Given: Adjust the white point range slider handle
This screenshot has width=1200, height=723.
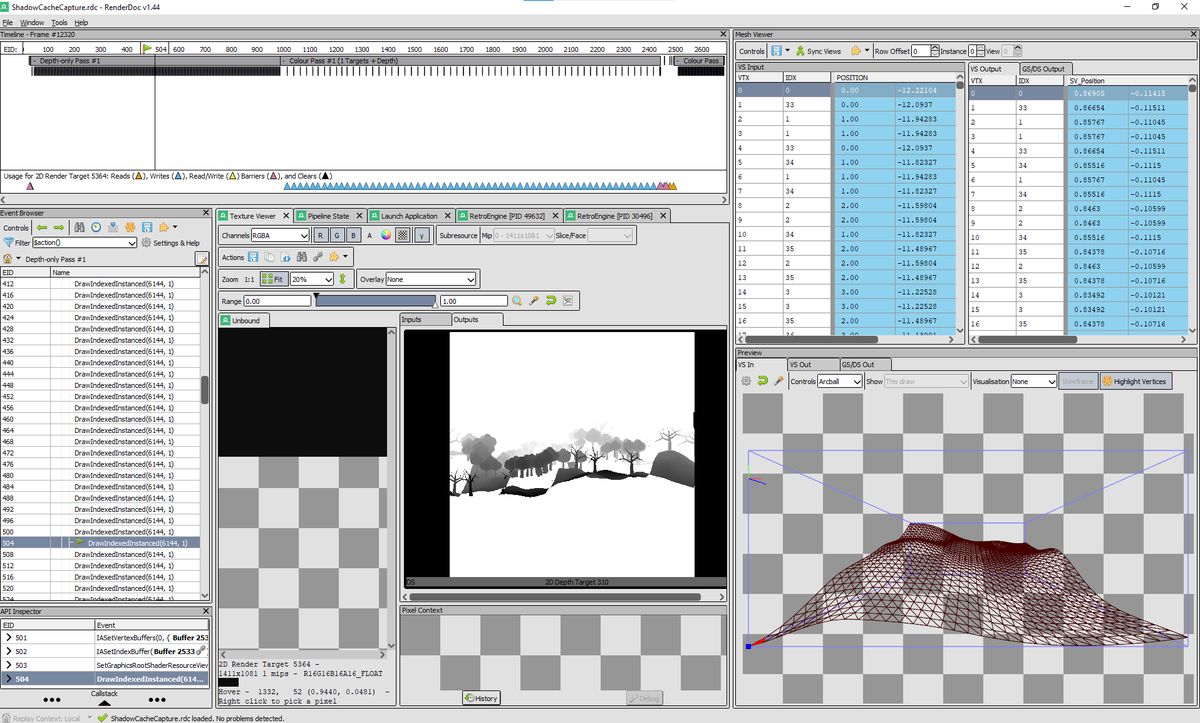Looking at the screenshot, I should coord(435,304).
